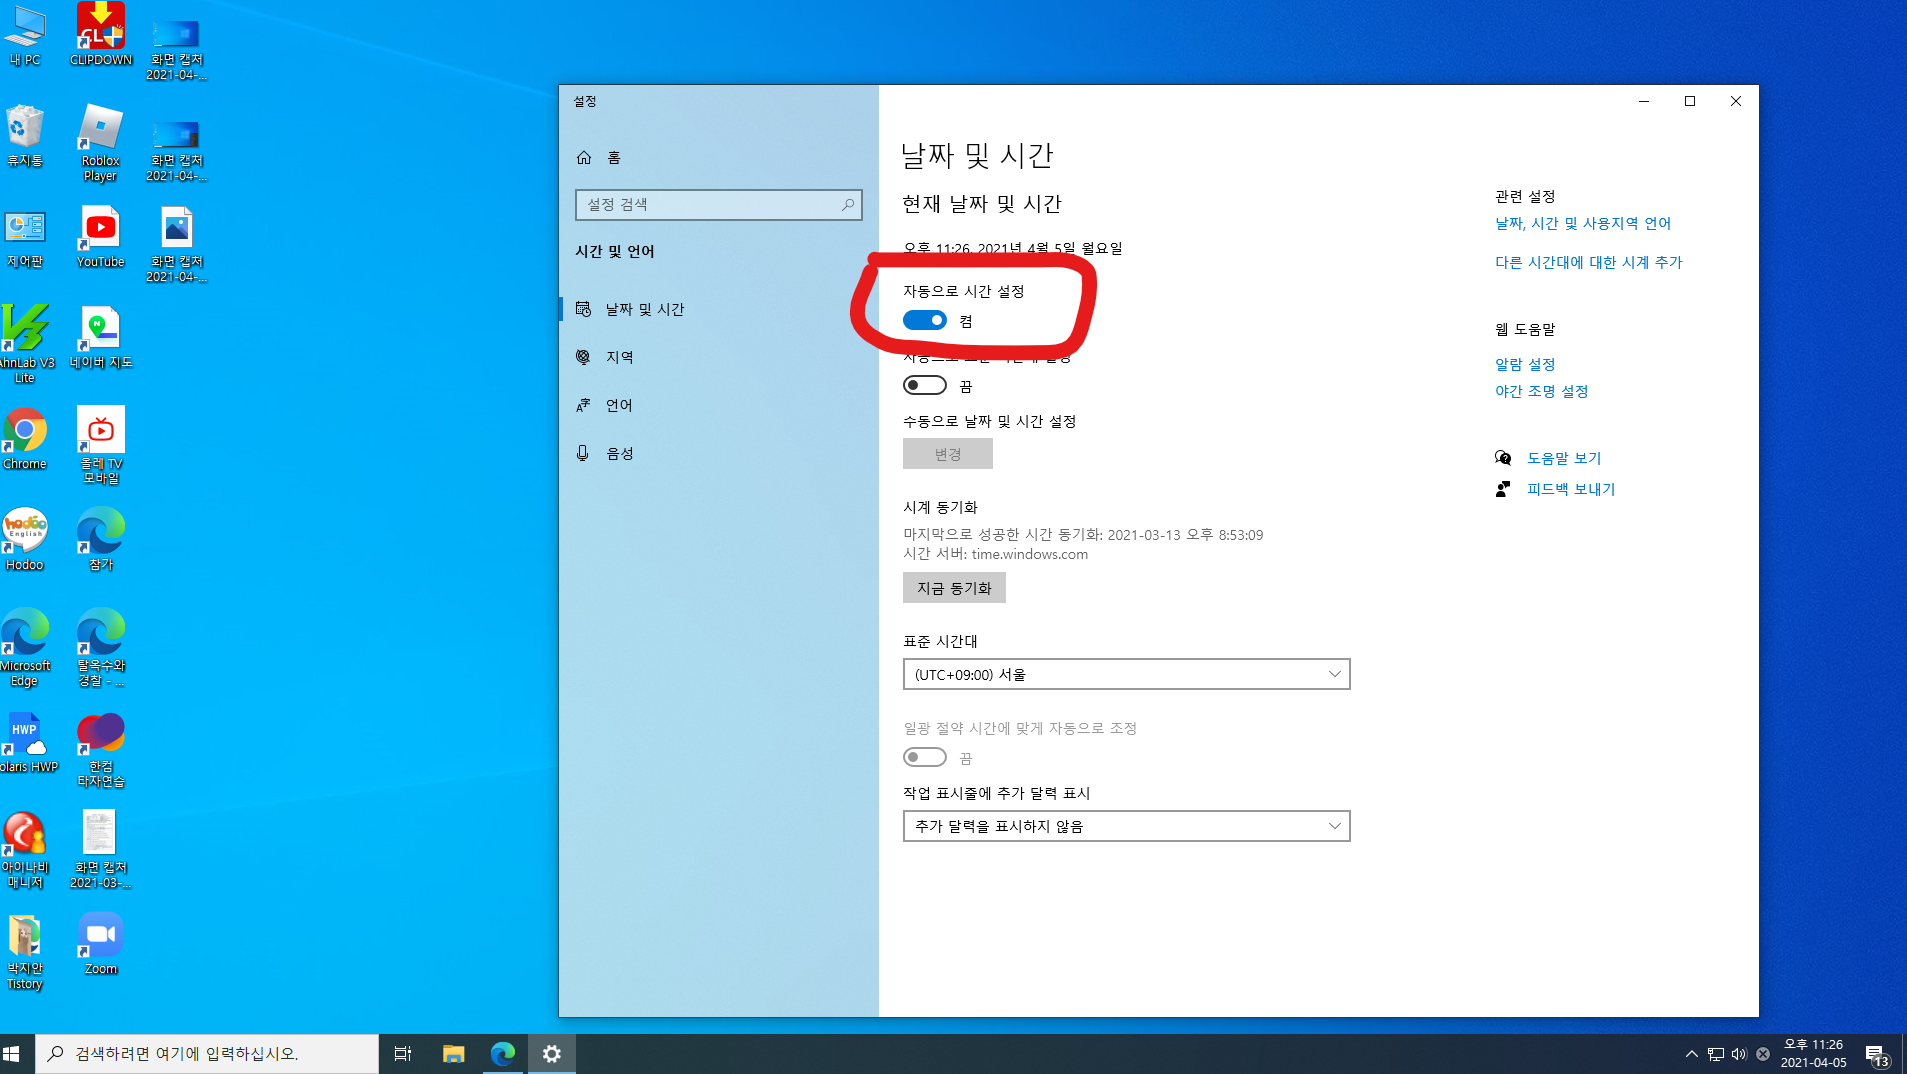Open the 알람 설정 help link
This screenshot has width=1907, height=1074.
[1524, 364]
